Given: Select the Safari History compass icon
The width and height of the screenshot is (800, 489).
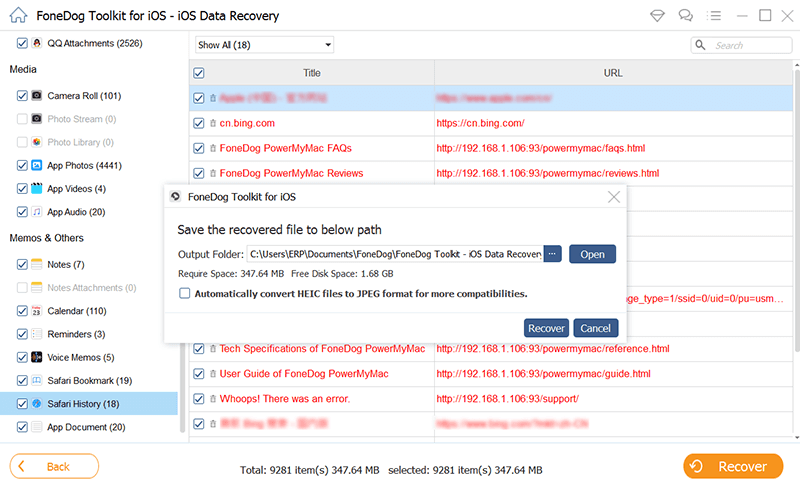Looking at the screenshot, I should [37, 404].
